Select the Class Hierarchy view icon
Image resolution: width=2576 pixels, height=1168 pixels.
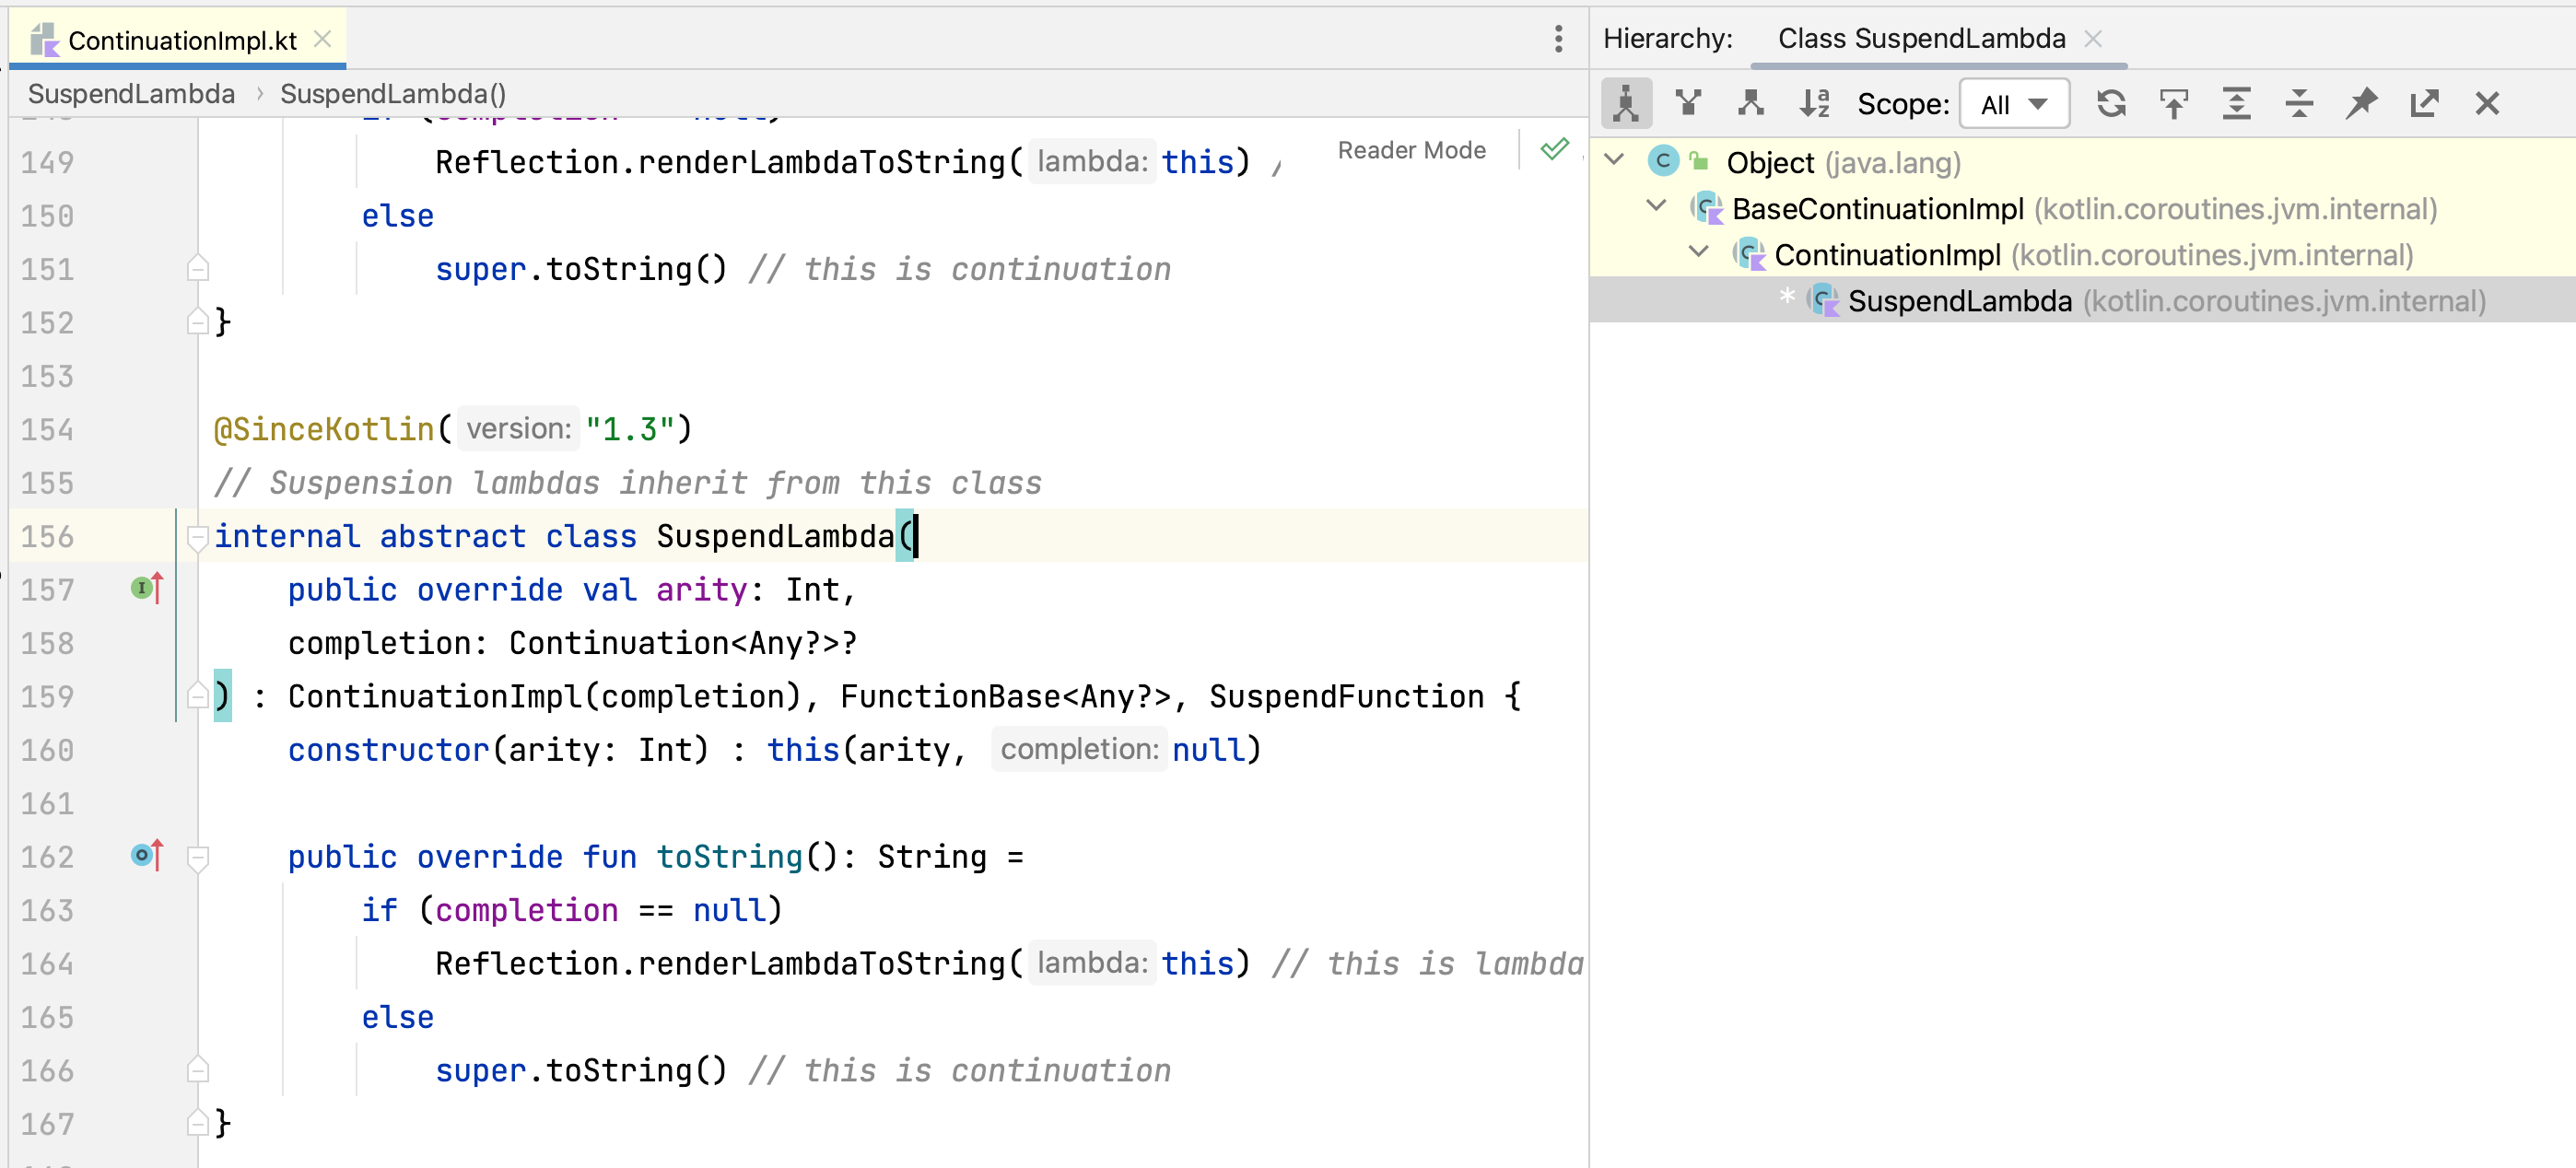pyautogui.click(x=1625, y=103)
